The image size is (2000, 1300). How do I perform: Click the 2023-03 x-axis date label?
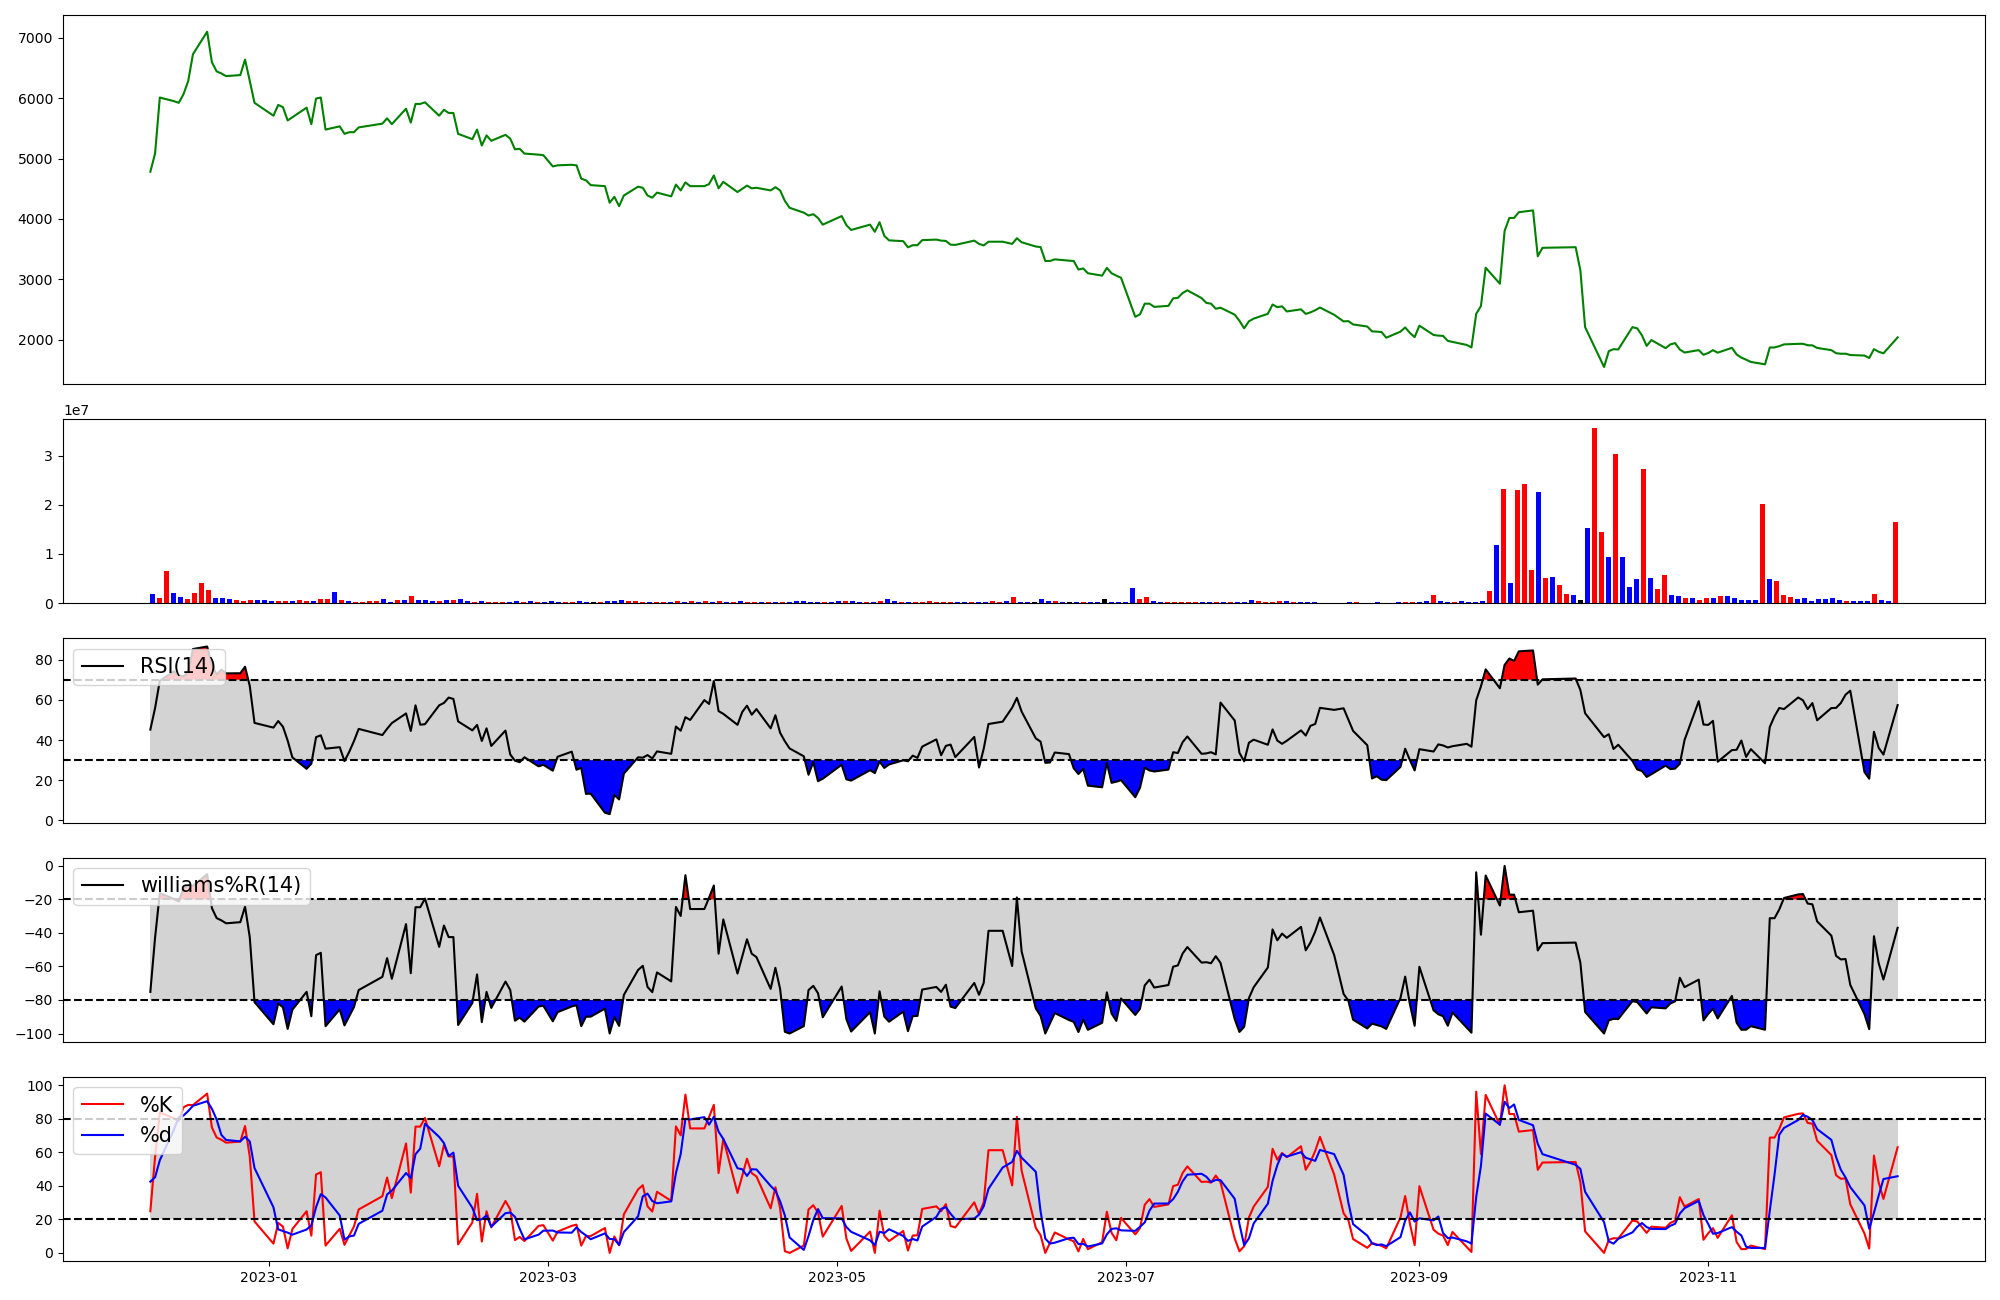pyautogui.click(x=548, y=1277)
